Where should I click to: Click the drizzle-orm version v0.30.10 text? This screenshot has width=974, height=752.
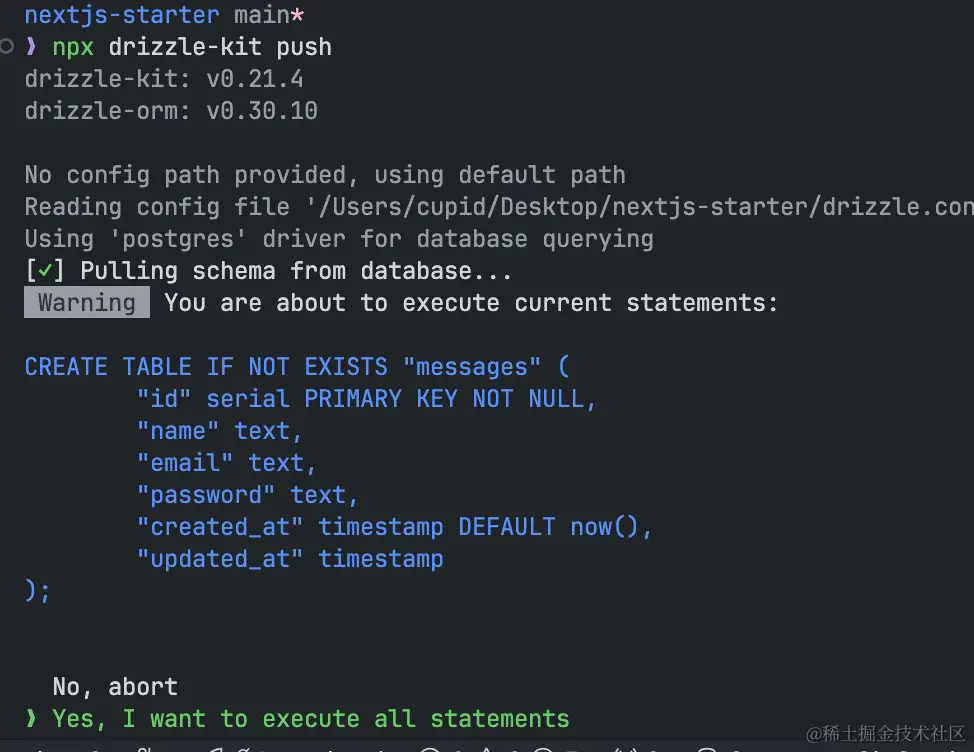point(262,111)
